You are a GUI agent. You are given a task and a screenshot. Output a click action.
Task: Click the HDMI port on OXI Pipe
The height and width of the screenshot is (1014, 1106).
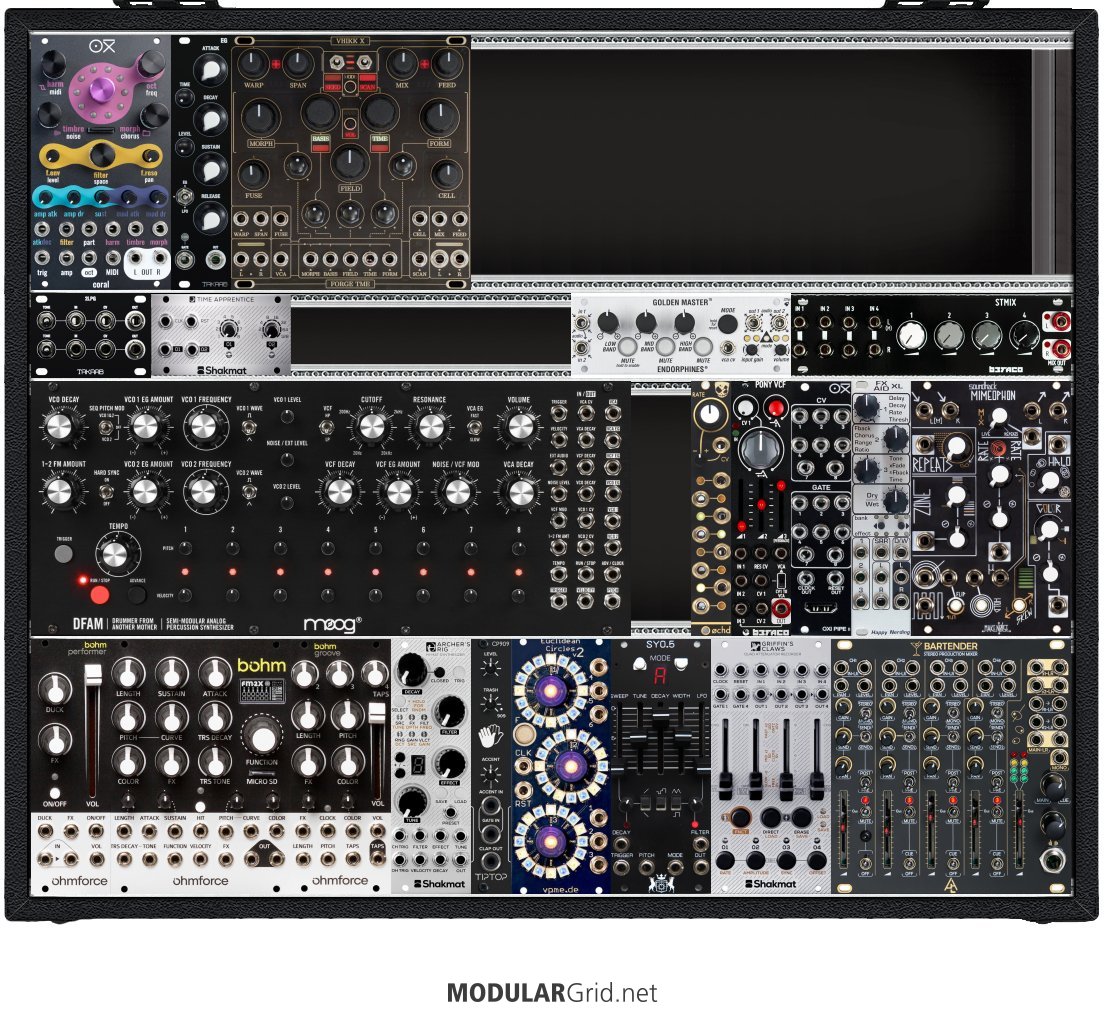[820, 606]
